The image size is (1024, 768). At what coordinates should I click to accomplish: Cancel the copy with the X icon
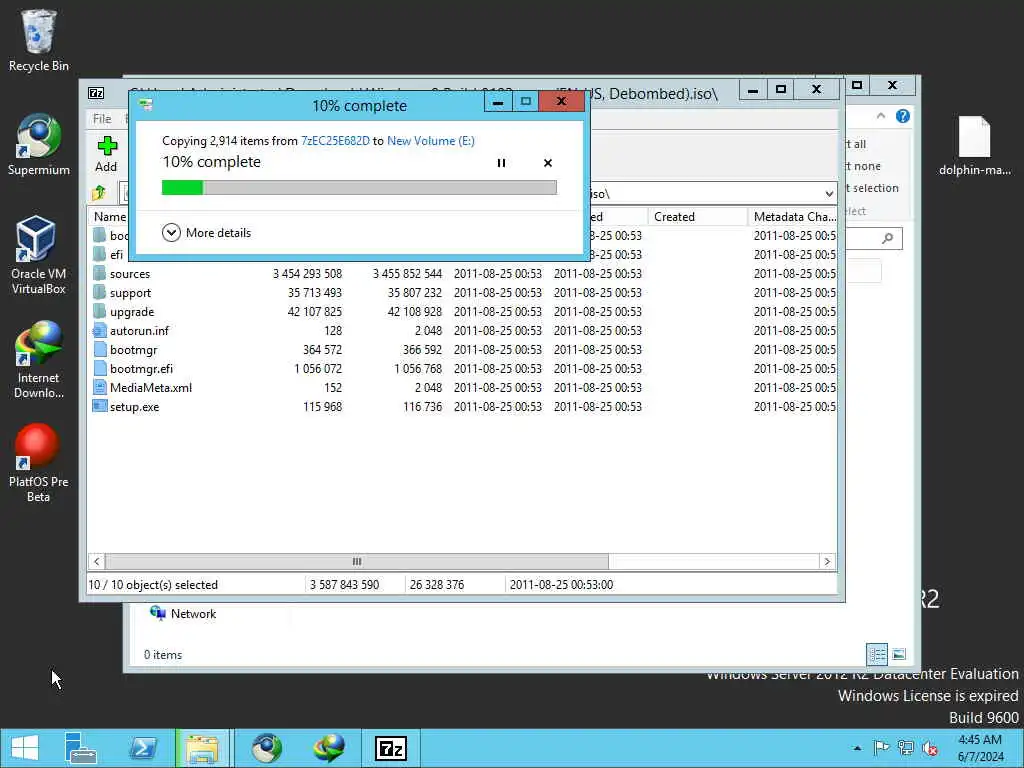(x=548, y=163)
